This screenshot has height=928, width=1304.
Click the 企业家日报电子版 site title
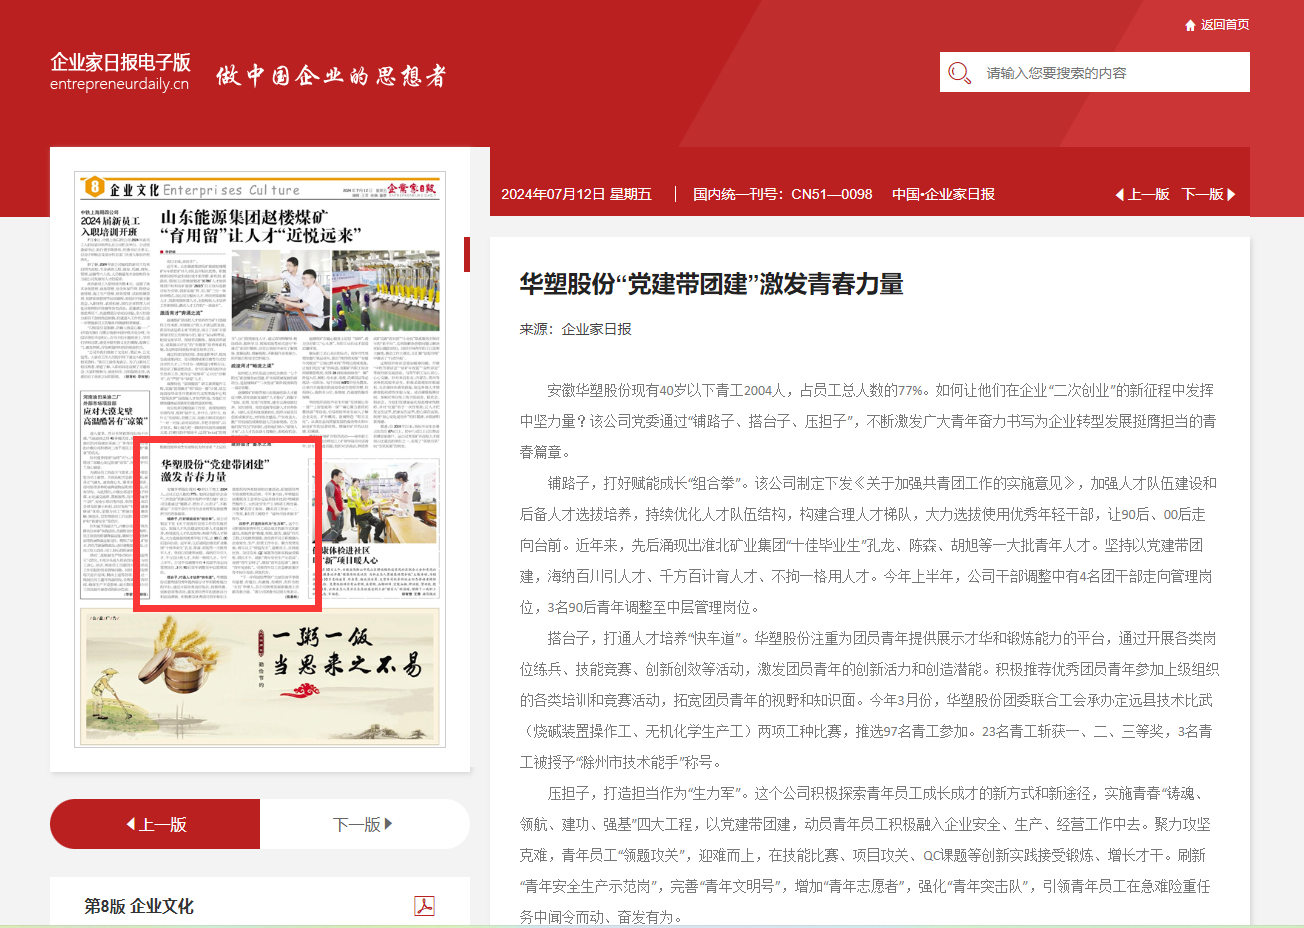click(120, 62)
